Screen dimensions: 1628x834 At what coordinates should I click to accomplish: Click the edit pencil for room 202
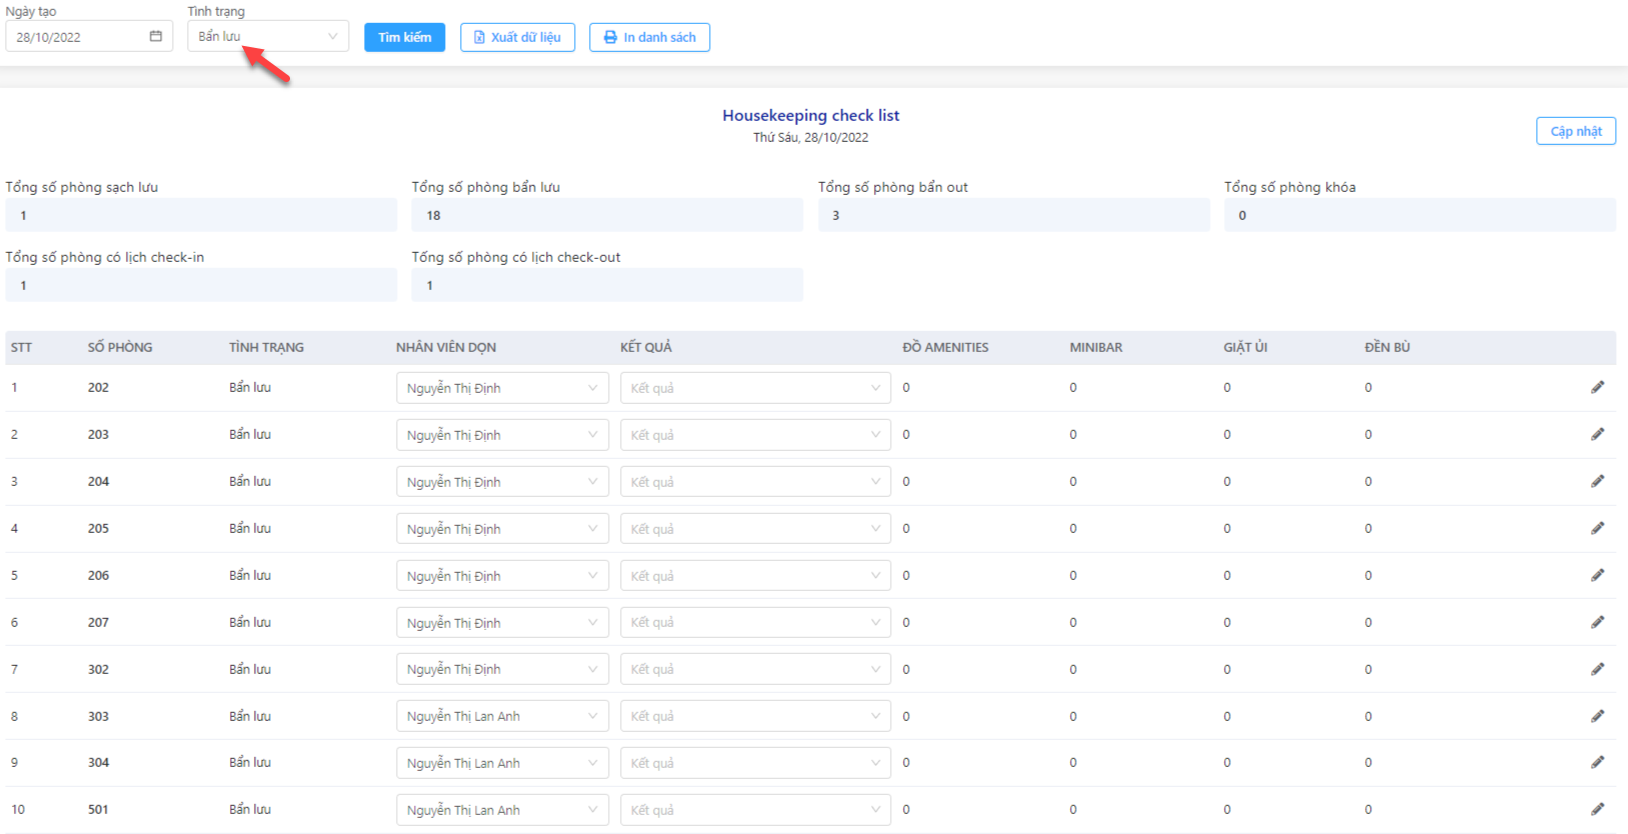click(1597, 387)
